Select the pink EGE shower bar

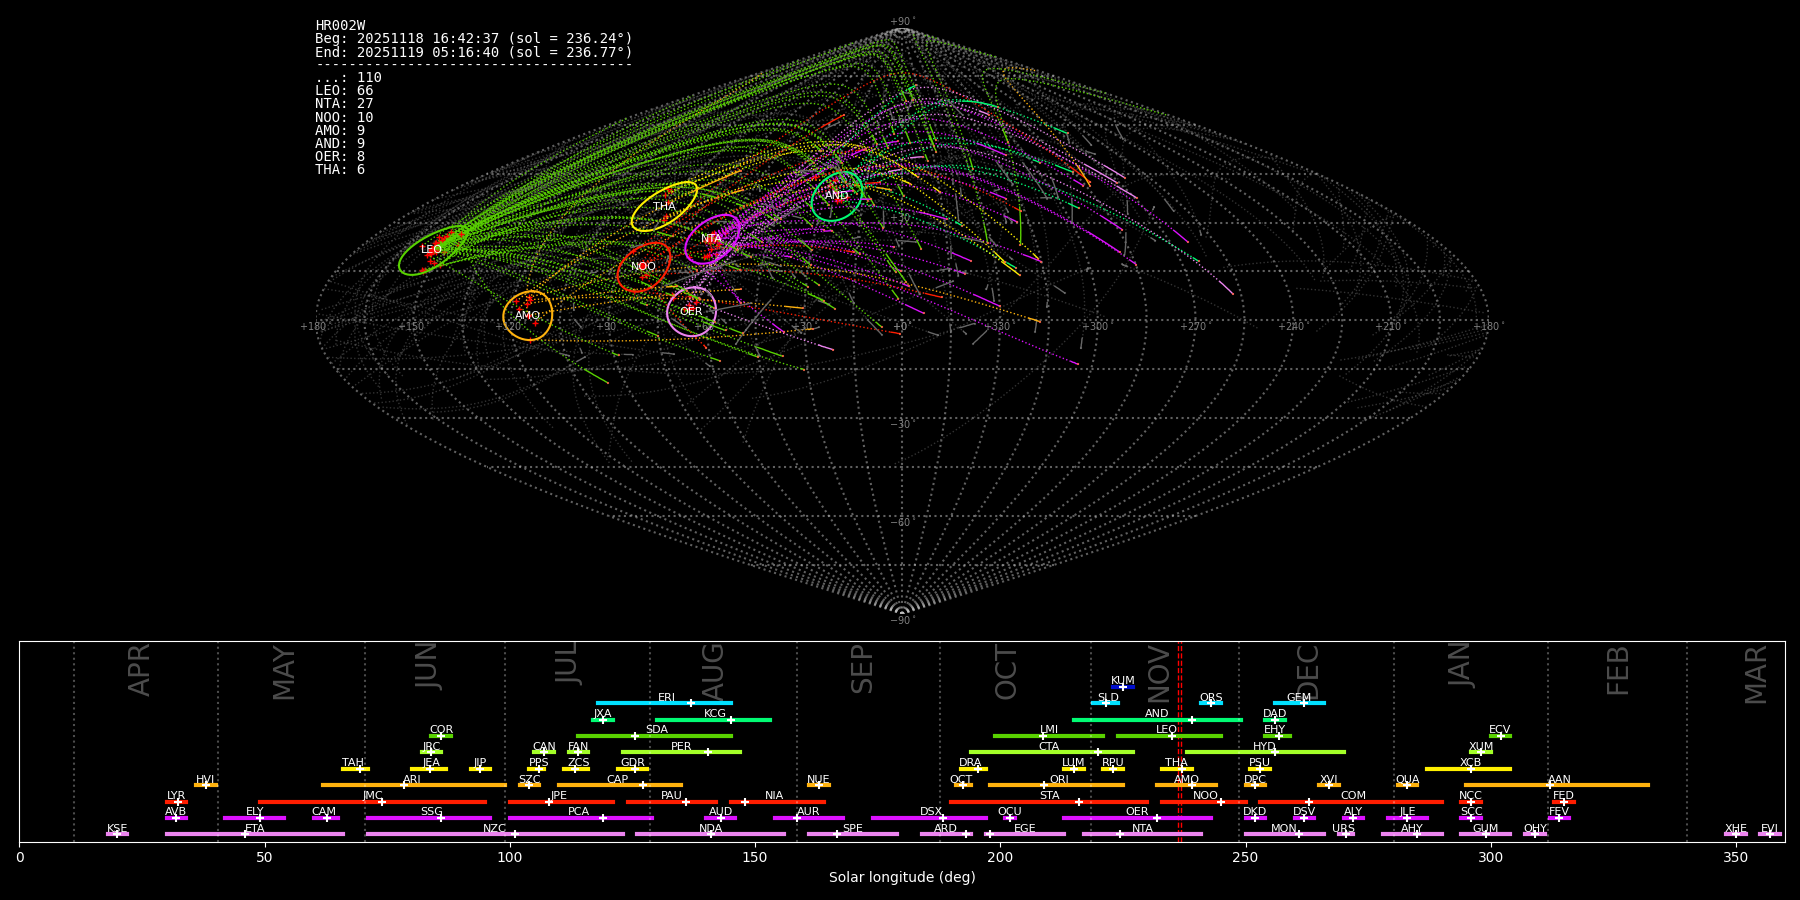click(x=1025, y=834)
